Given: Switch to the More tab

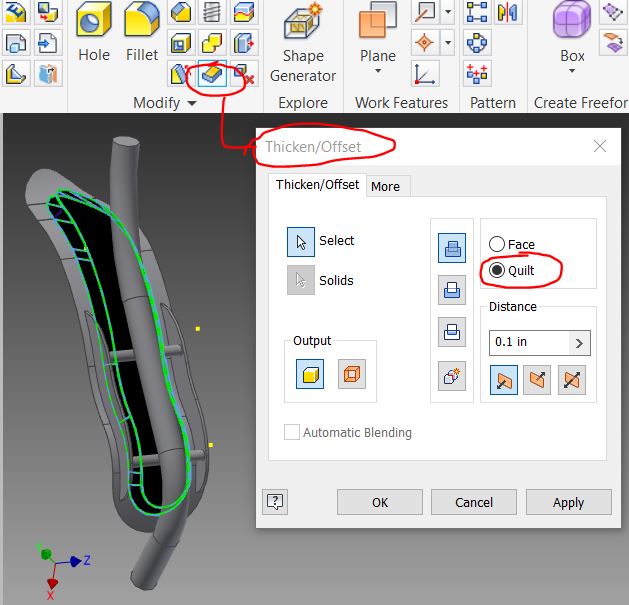Looking at the screenshot, I should (386, 186).
